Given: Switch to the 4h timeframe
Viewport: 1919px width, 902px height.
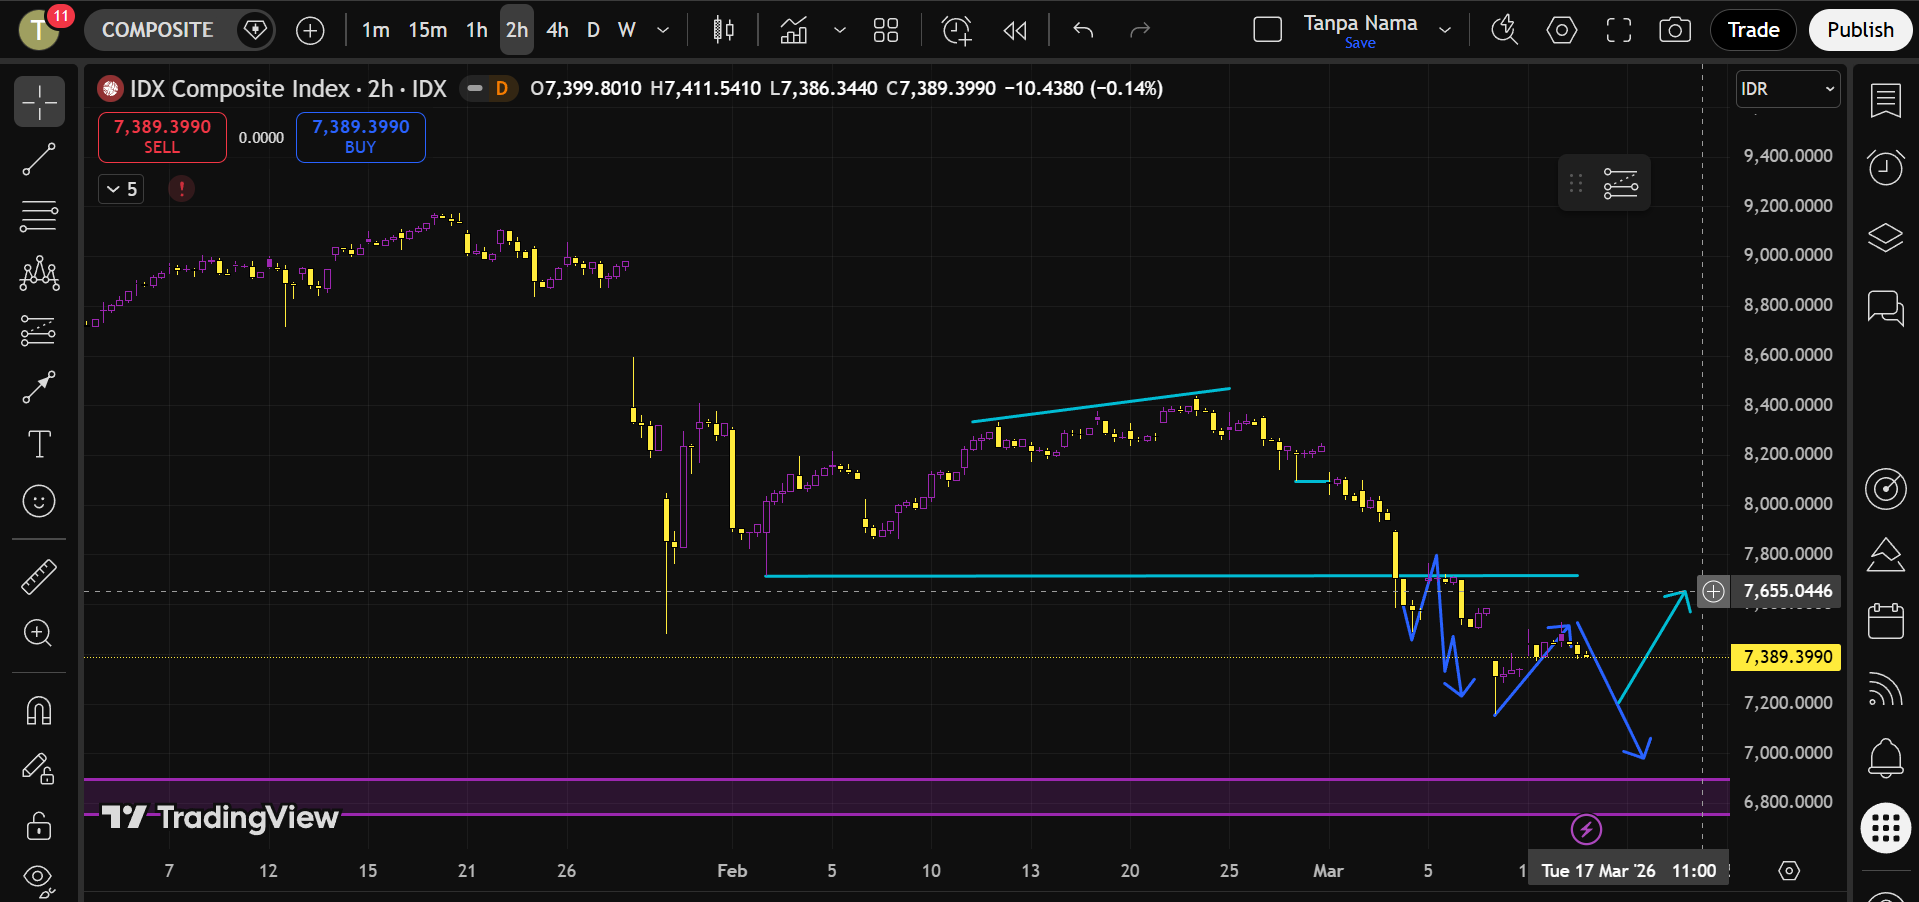Looking at the screenshot, I should click(557, 30).
